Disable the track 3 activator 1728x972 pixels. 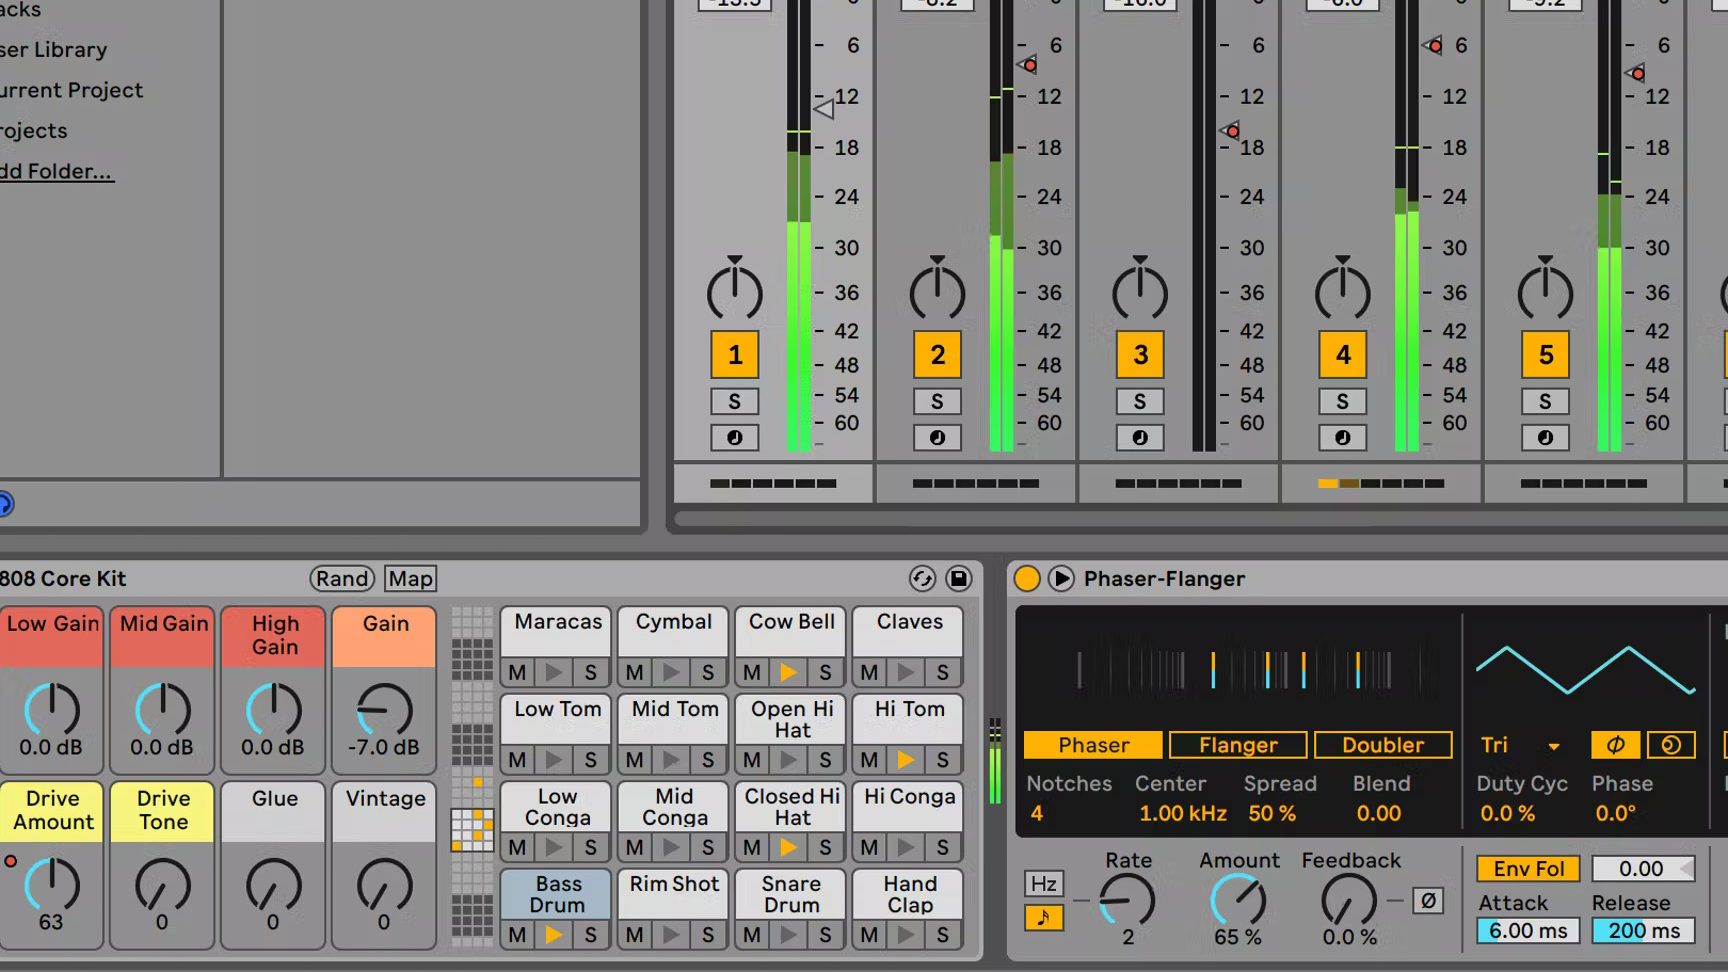tap(1140, 354)
